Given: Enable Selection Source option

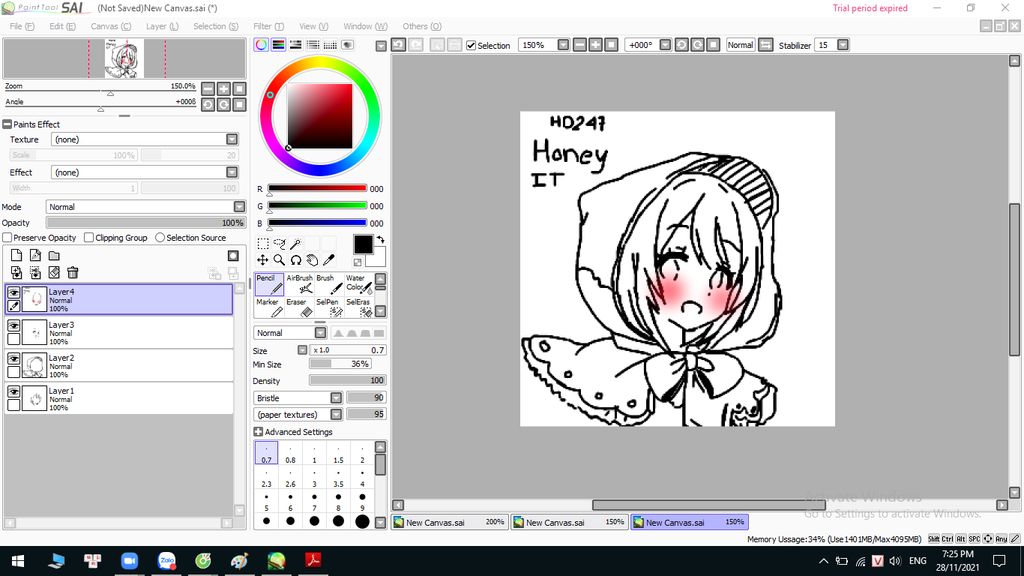Looking at the screenshot, I should [160, 238].
